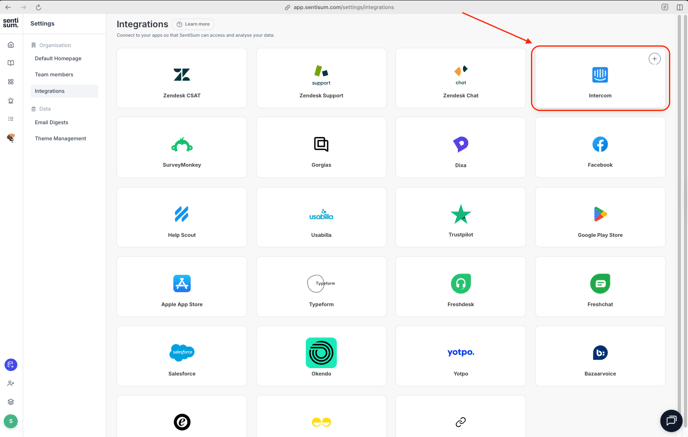The image size is (688, 437).
Task: Select the SurveyMonkey integration icon
Action: point(182,145)
